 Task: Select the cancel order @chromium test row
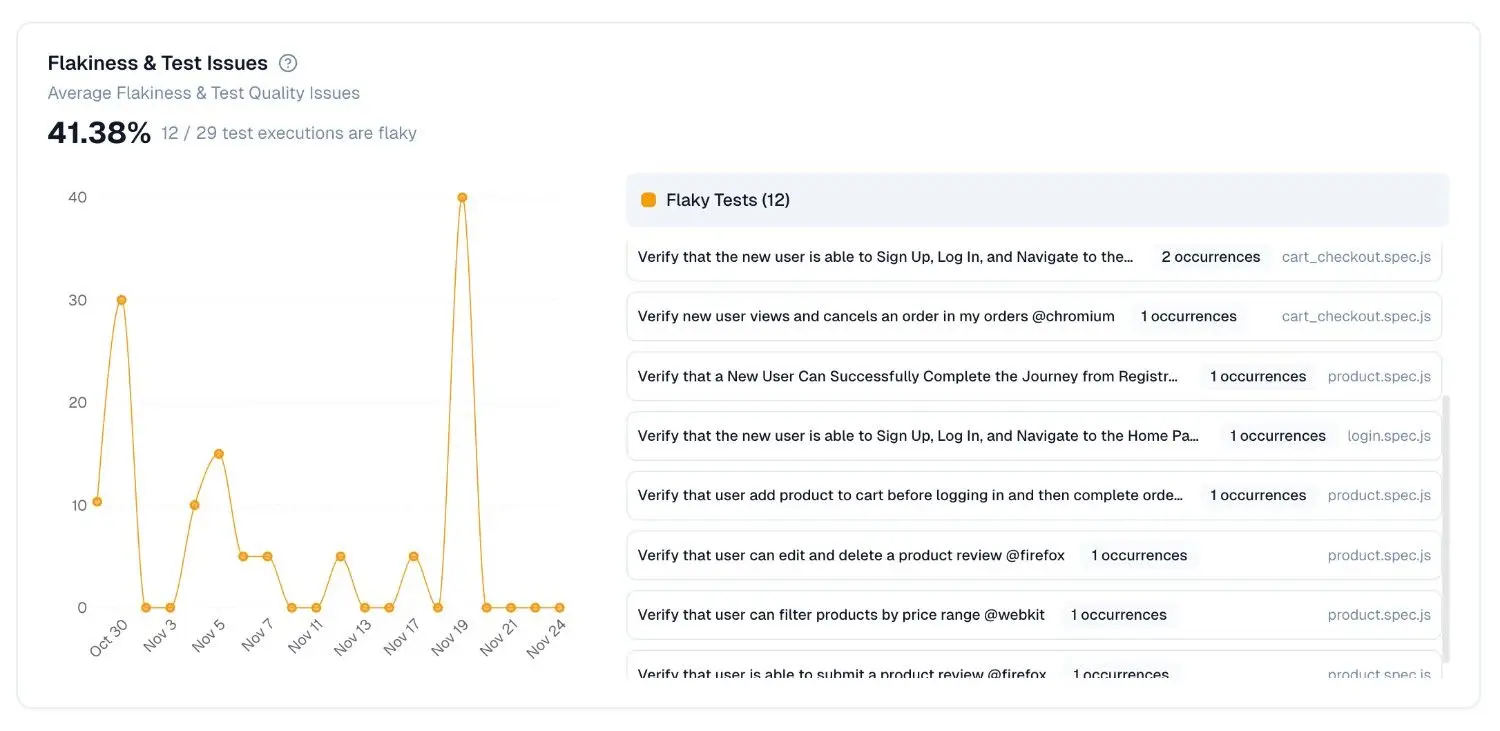pyautogui.click(x=875, y=316)
